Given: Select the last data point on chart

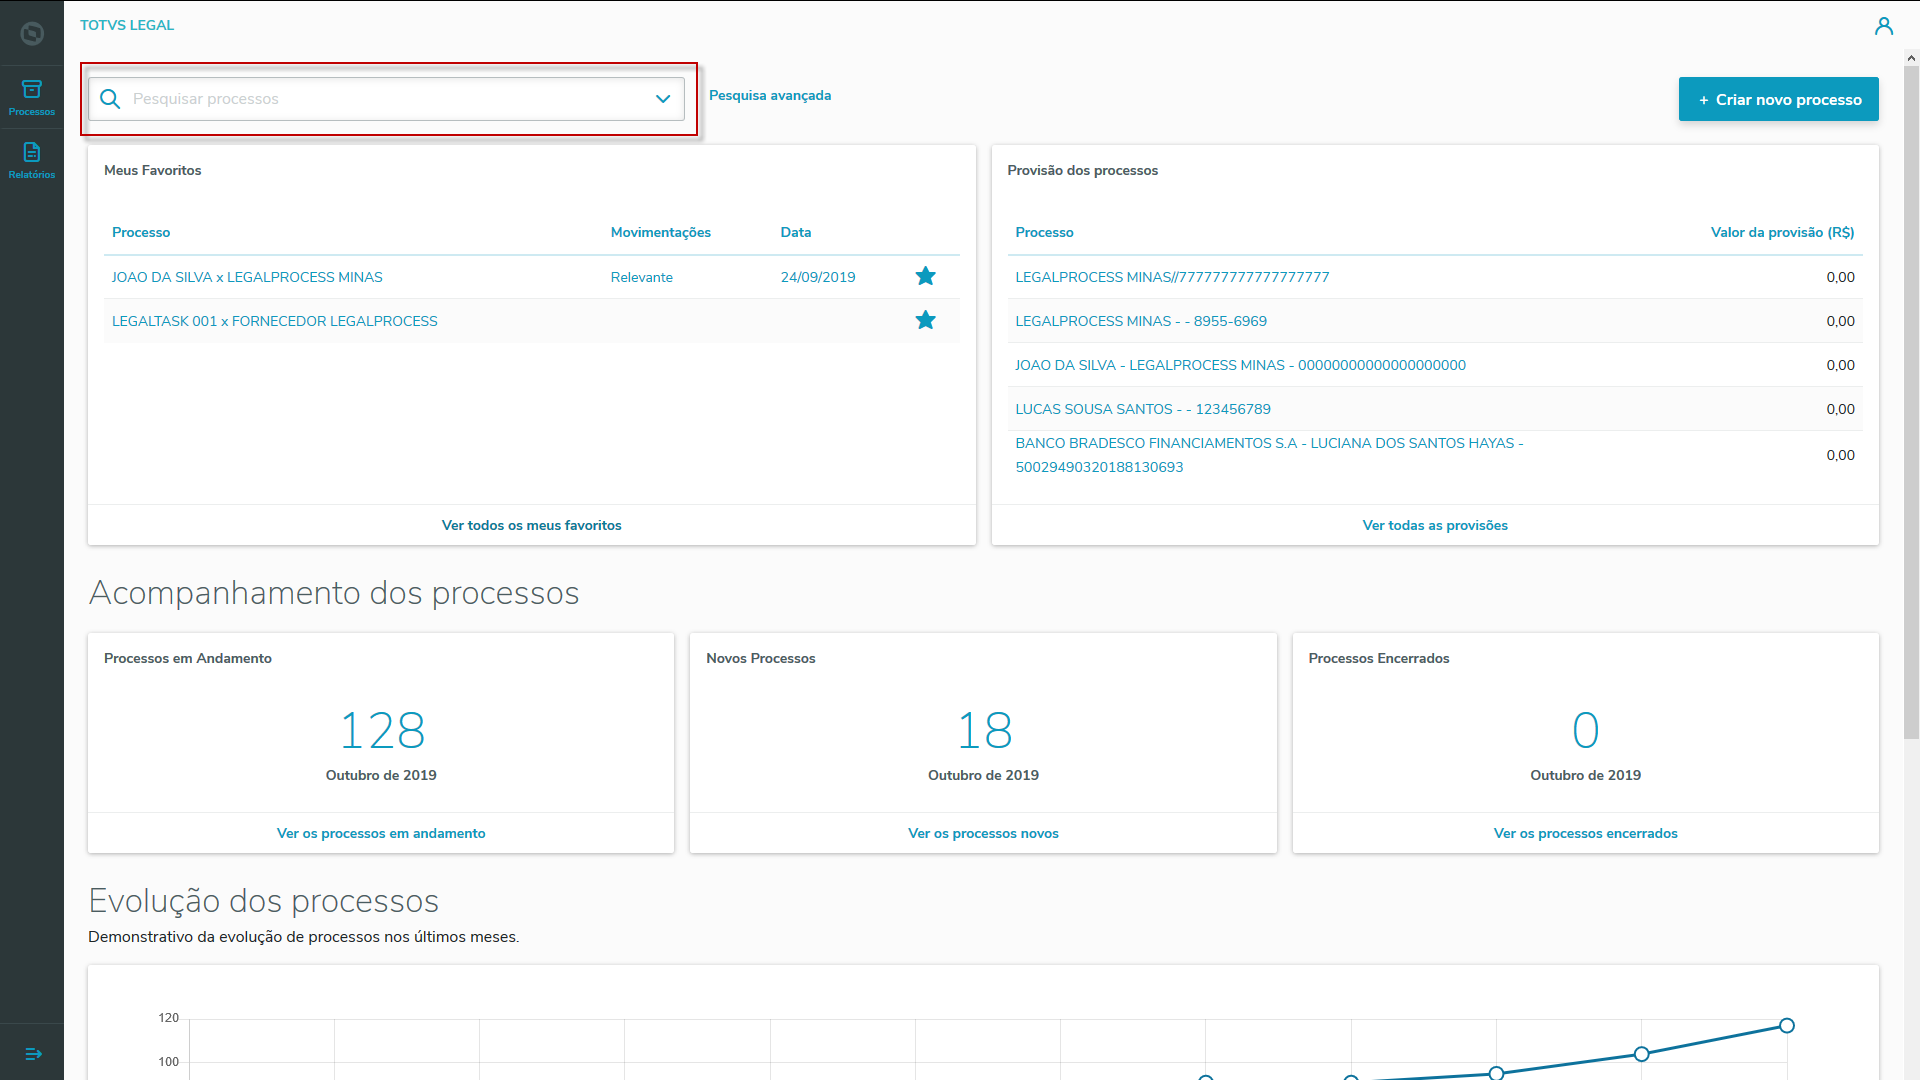Looking at the screenshot, I should pos(1786,1025).
